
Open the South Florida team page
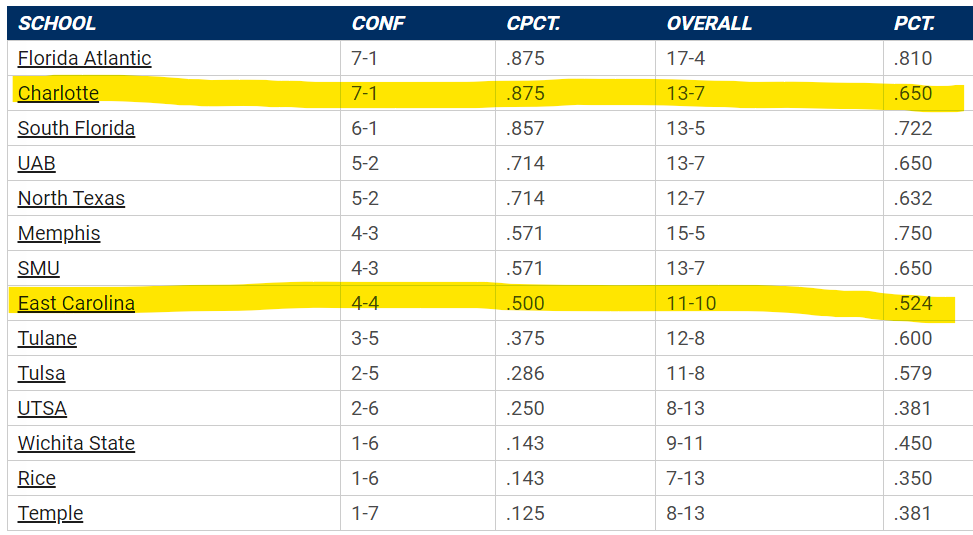(x=76, y=128)
